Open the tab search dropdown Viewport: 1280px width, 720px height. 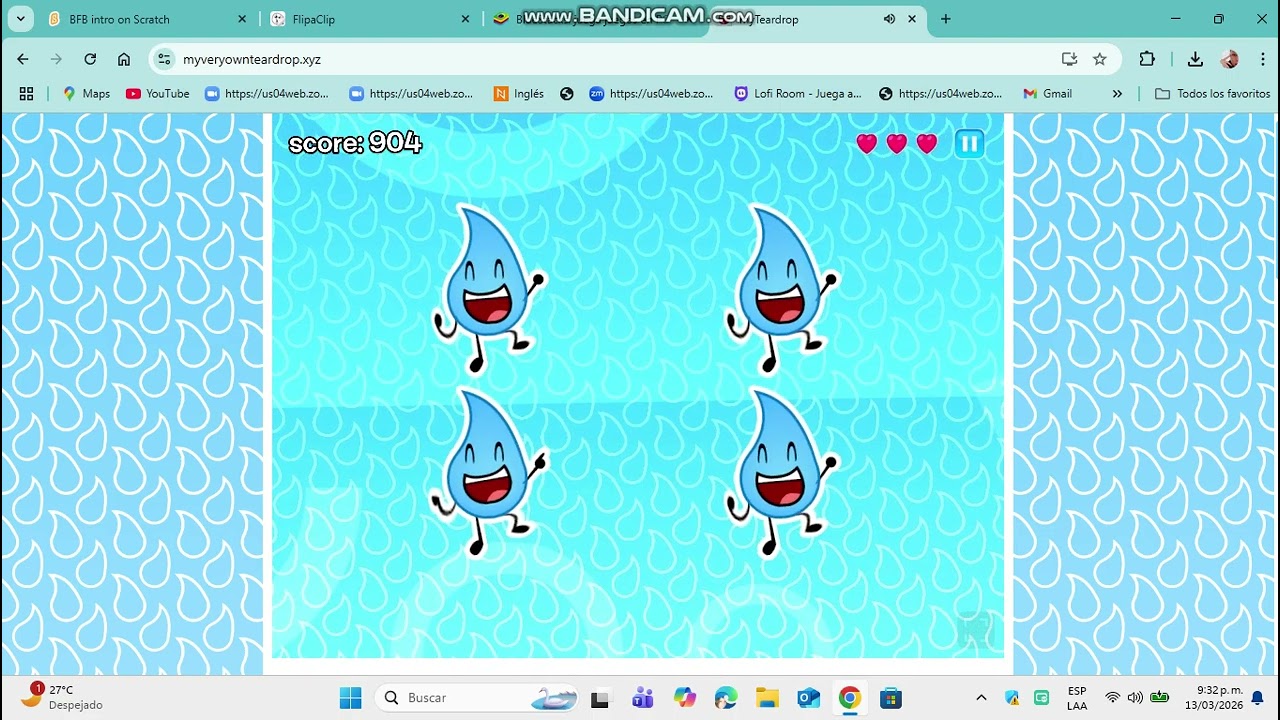point(20,19)
